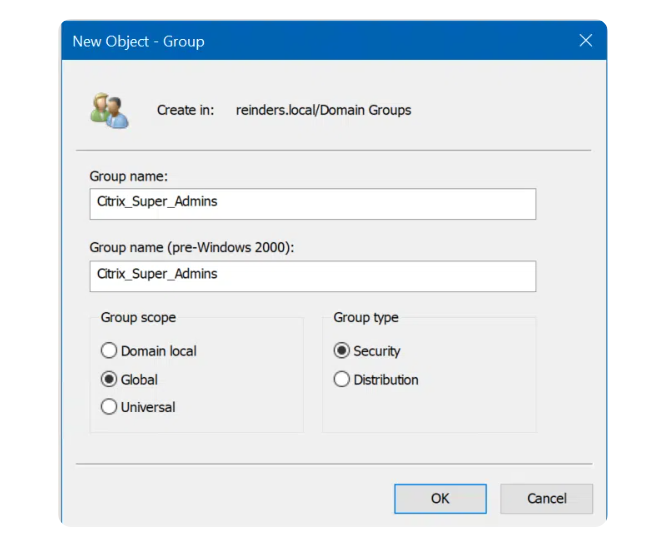Click empty space below the Distribution option

pyautogui.click(x=430, y=412)
